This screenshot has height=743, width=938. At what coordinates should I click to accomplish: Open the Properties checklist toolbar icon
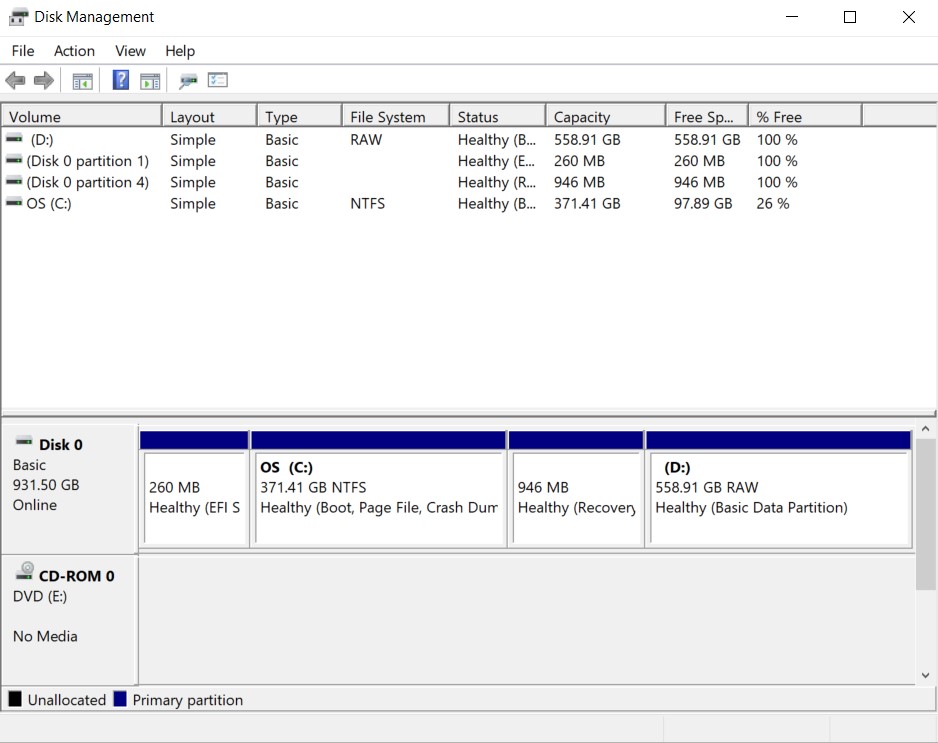tap(218, 80)
